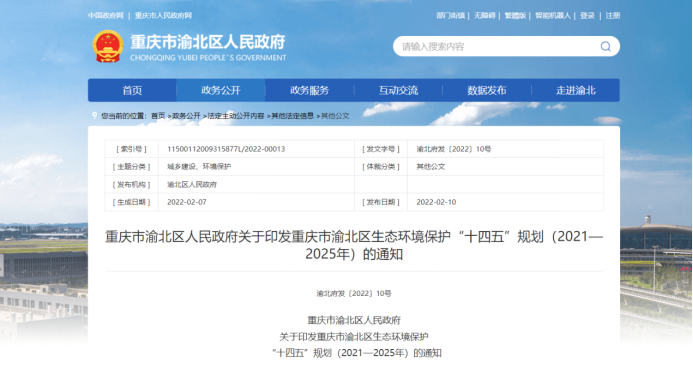Click the 注册 register link
The image size is (693, 367).
[613, 15]
